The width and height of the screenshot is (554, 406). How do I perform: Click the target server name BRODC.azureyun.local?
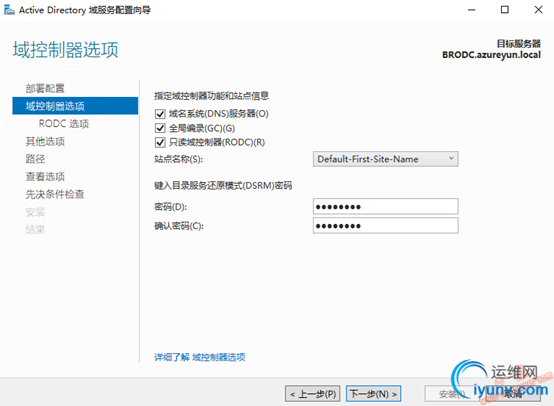[x=491, y=55]
